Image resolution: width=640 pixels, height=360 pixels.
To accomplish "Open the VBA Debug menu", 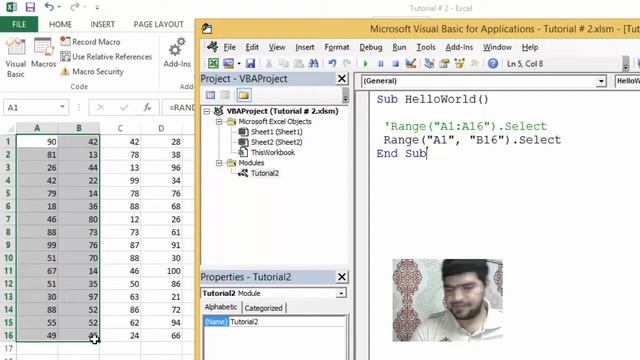I will [x=371, y=47].
